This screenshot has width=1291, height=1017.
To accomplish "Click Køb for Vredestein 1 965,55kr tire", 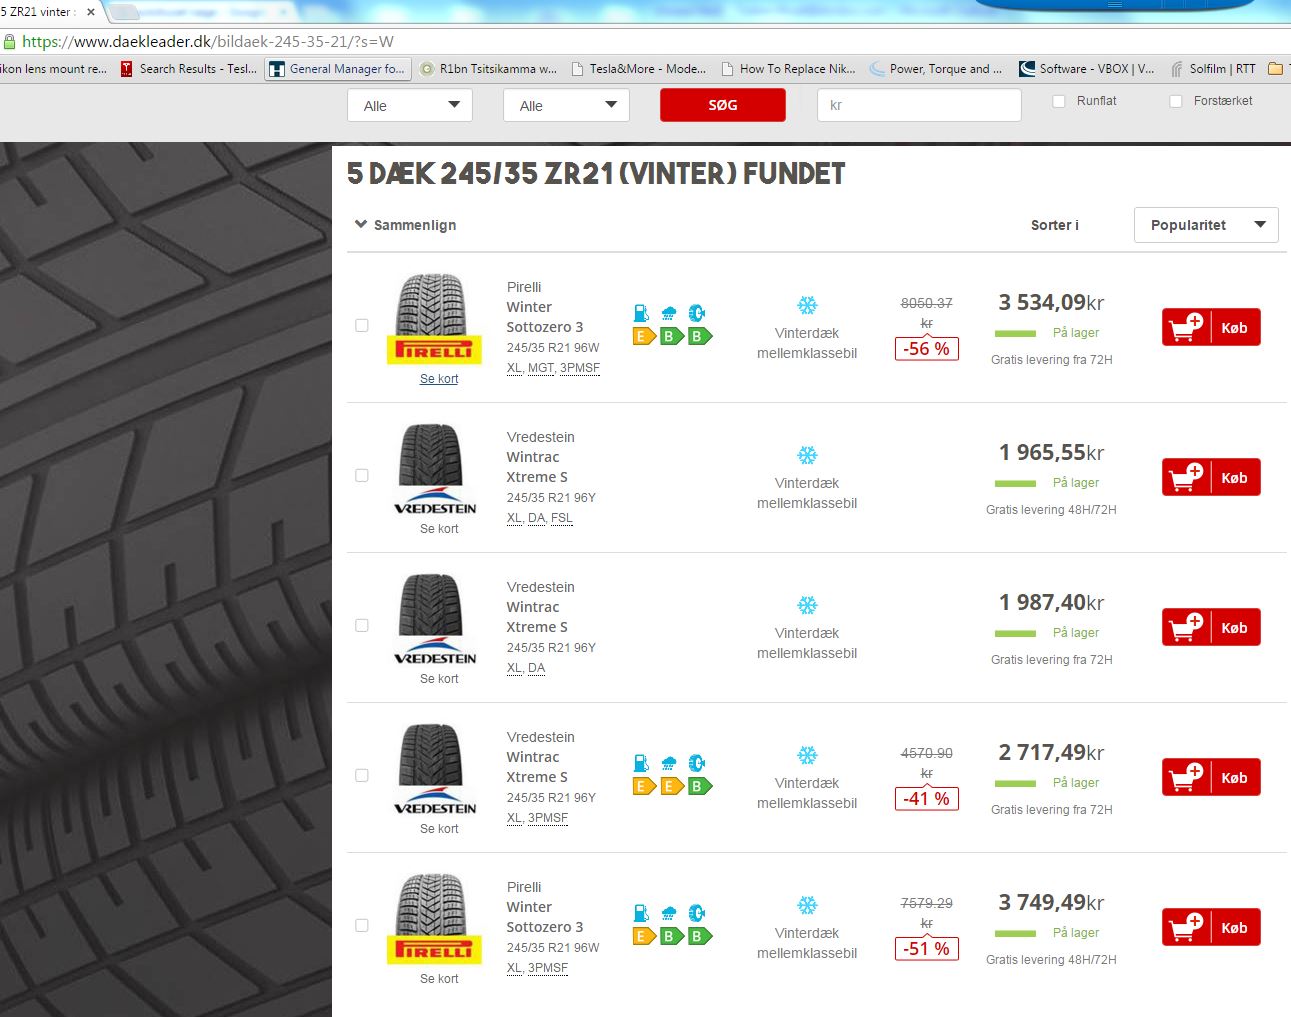I will (1211, 477).
